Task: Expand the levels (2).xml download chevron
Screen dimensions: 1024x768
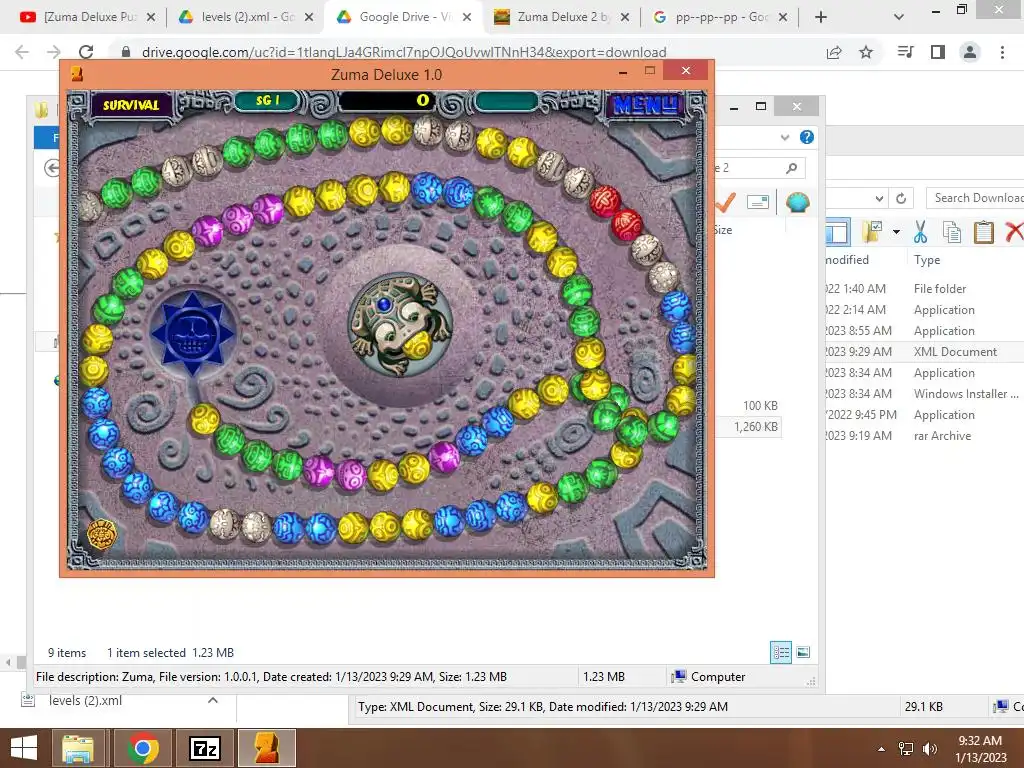Action: pos(213,700)
